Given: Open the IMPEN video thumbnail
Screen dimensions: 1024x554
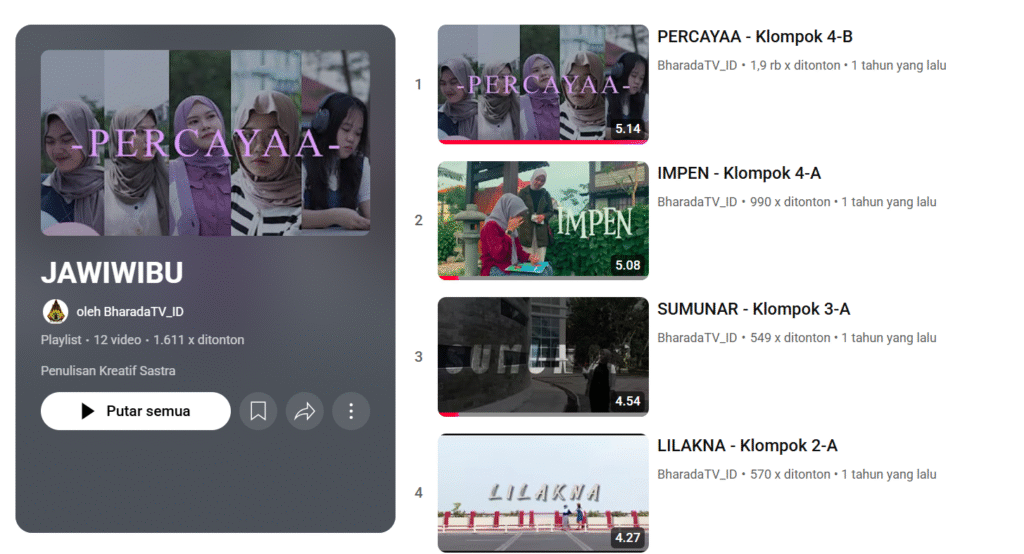Looking at the screenshot, I should tap(542, 219).
